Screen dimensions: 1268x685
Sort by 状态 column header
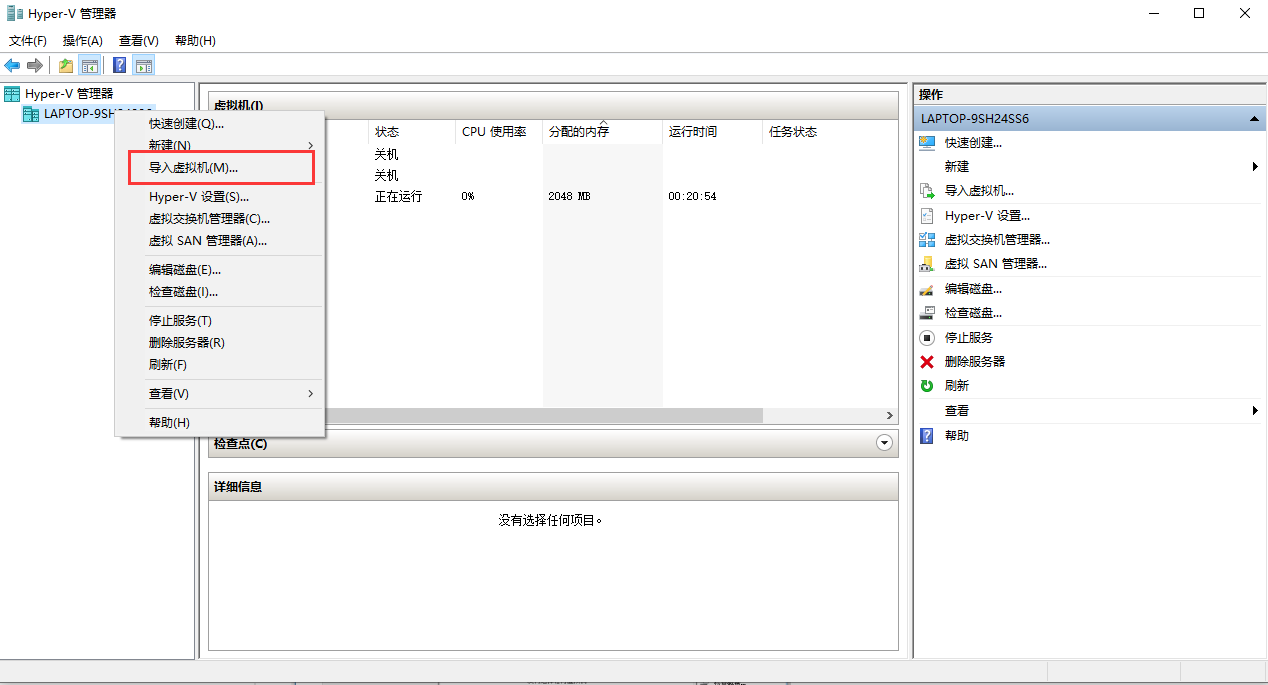tap(412, 132)
